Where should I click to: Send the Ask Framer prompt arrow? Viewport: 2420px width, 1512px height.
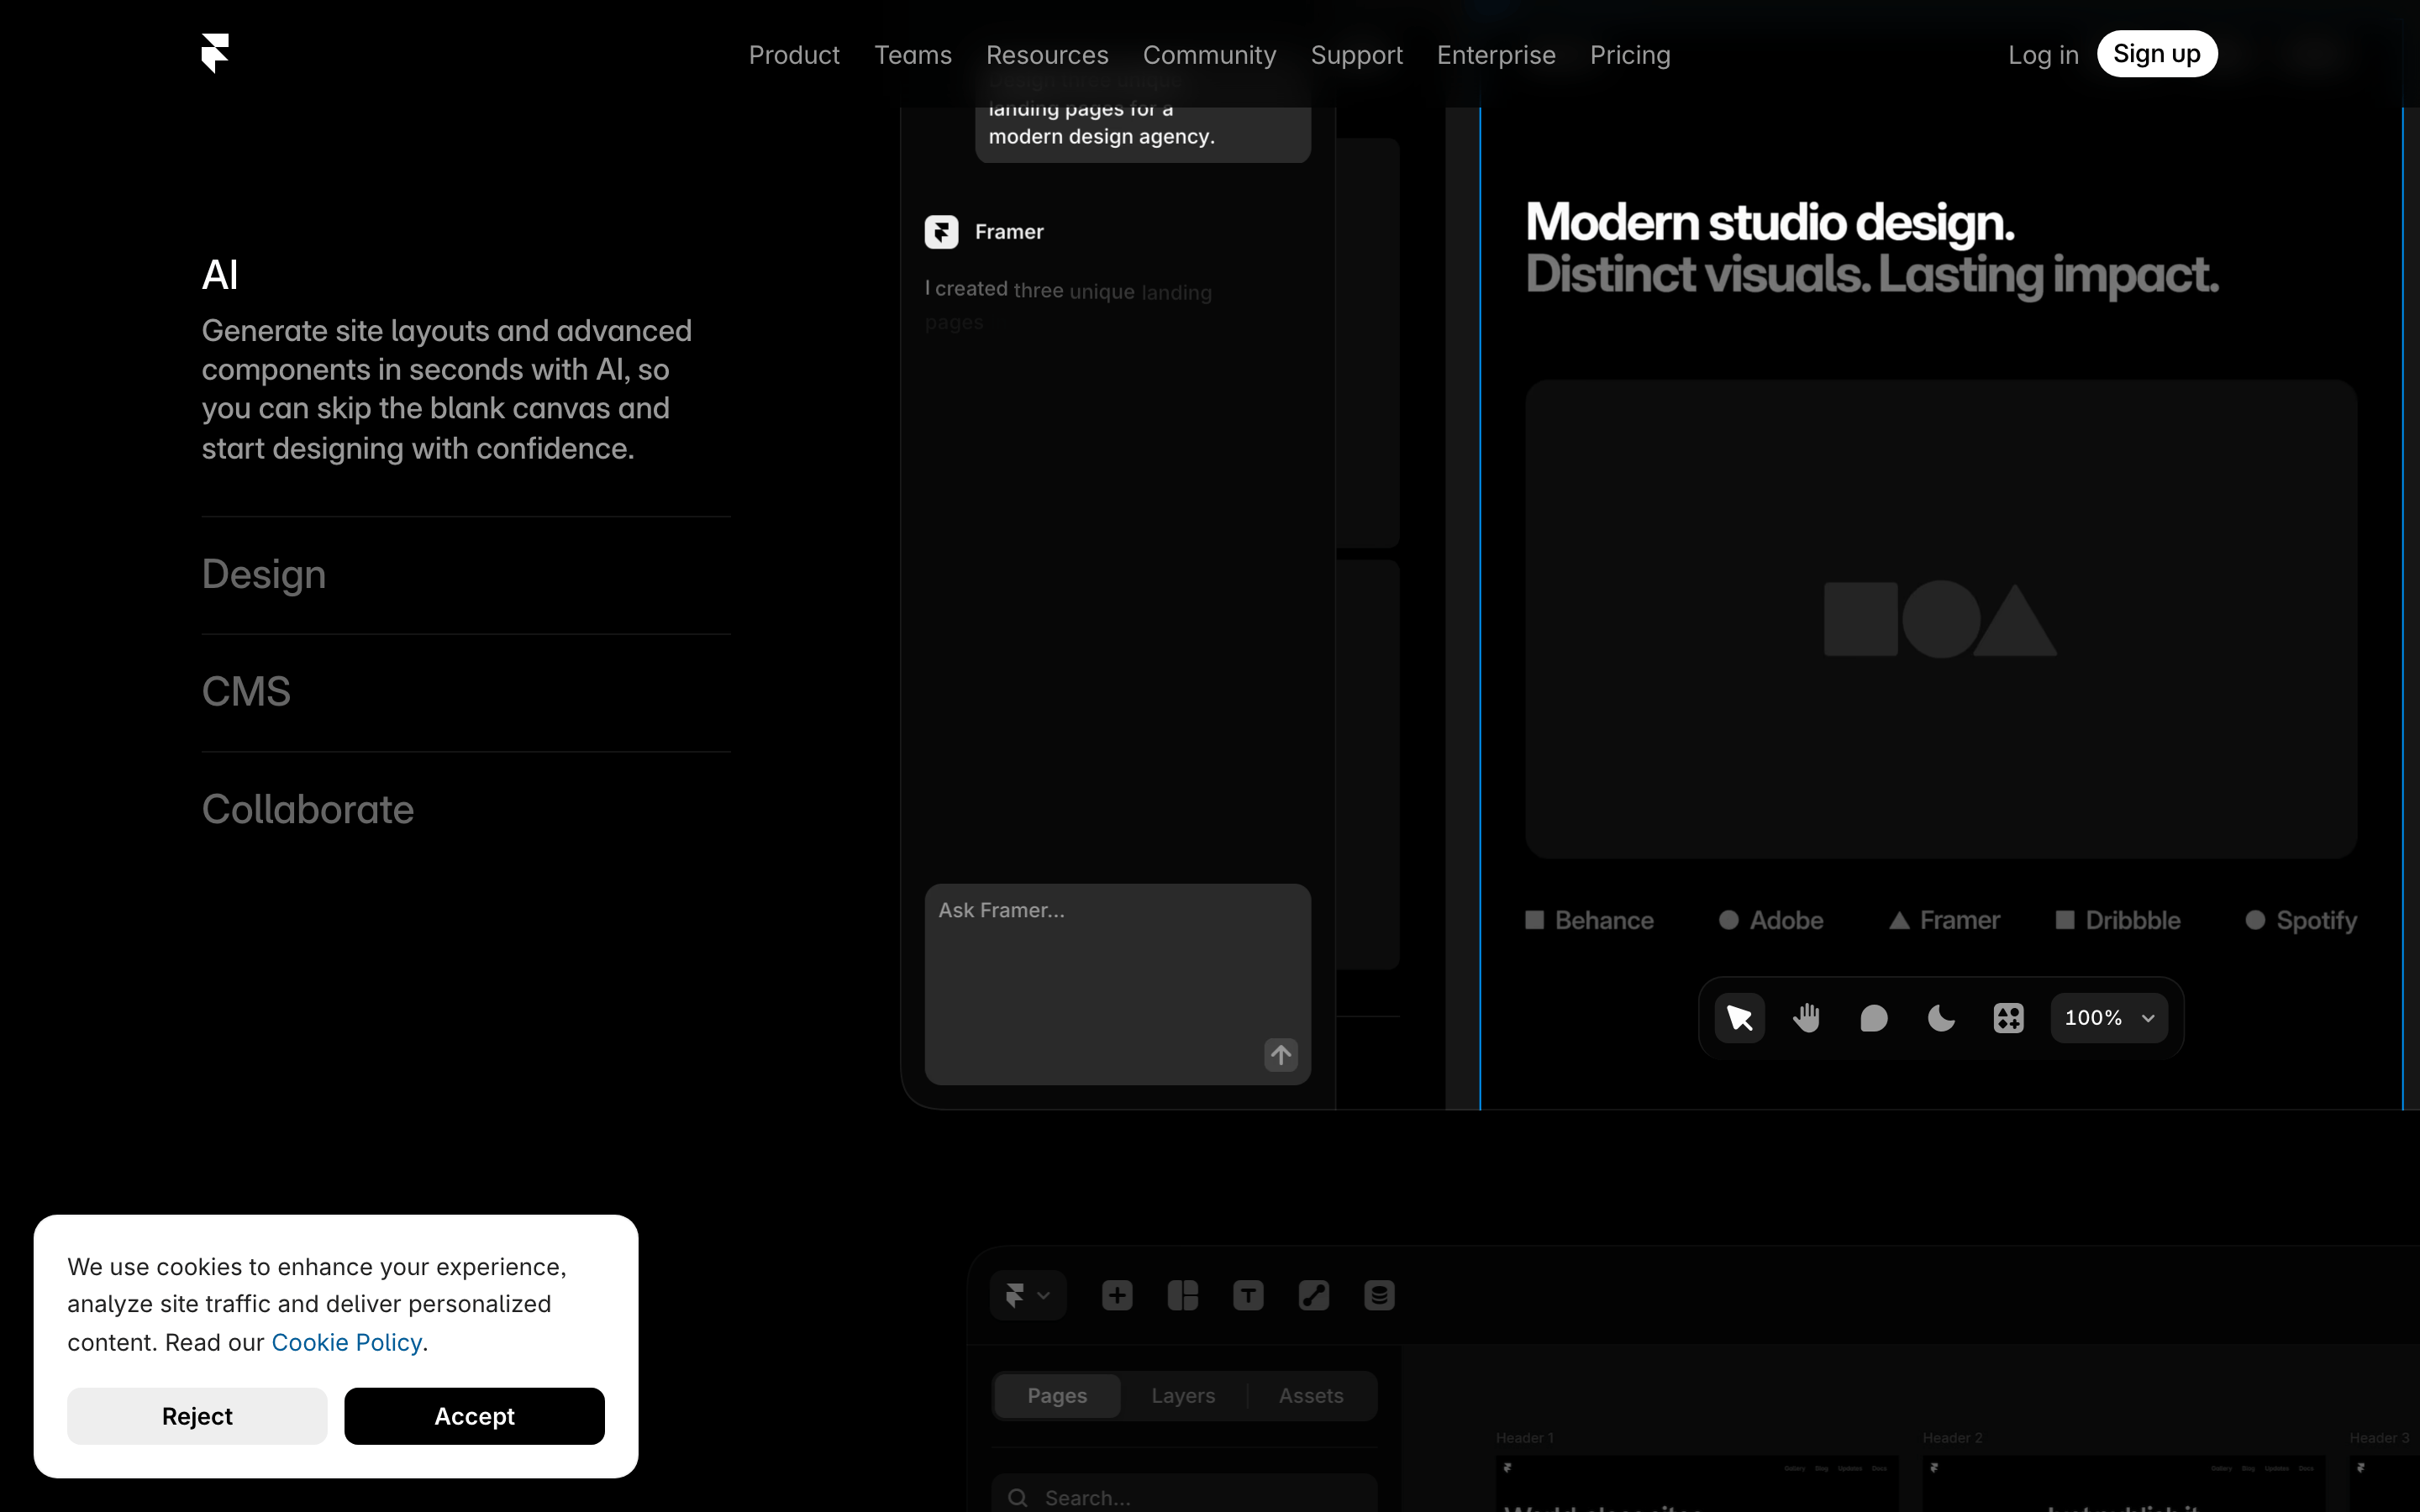point(1281,1055)
